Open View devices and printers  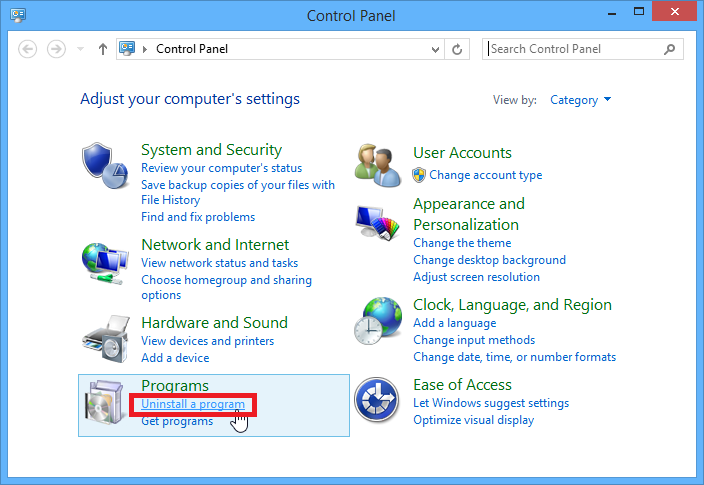[207, 341]
